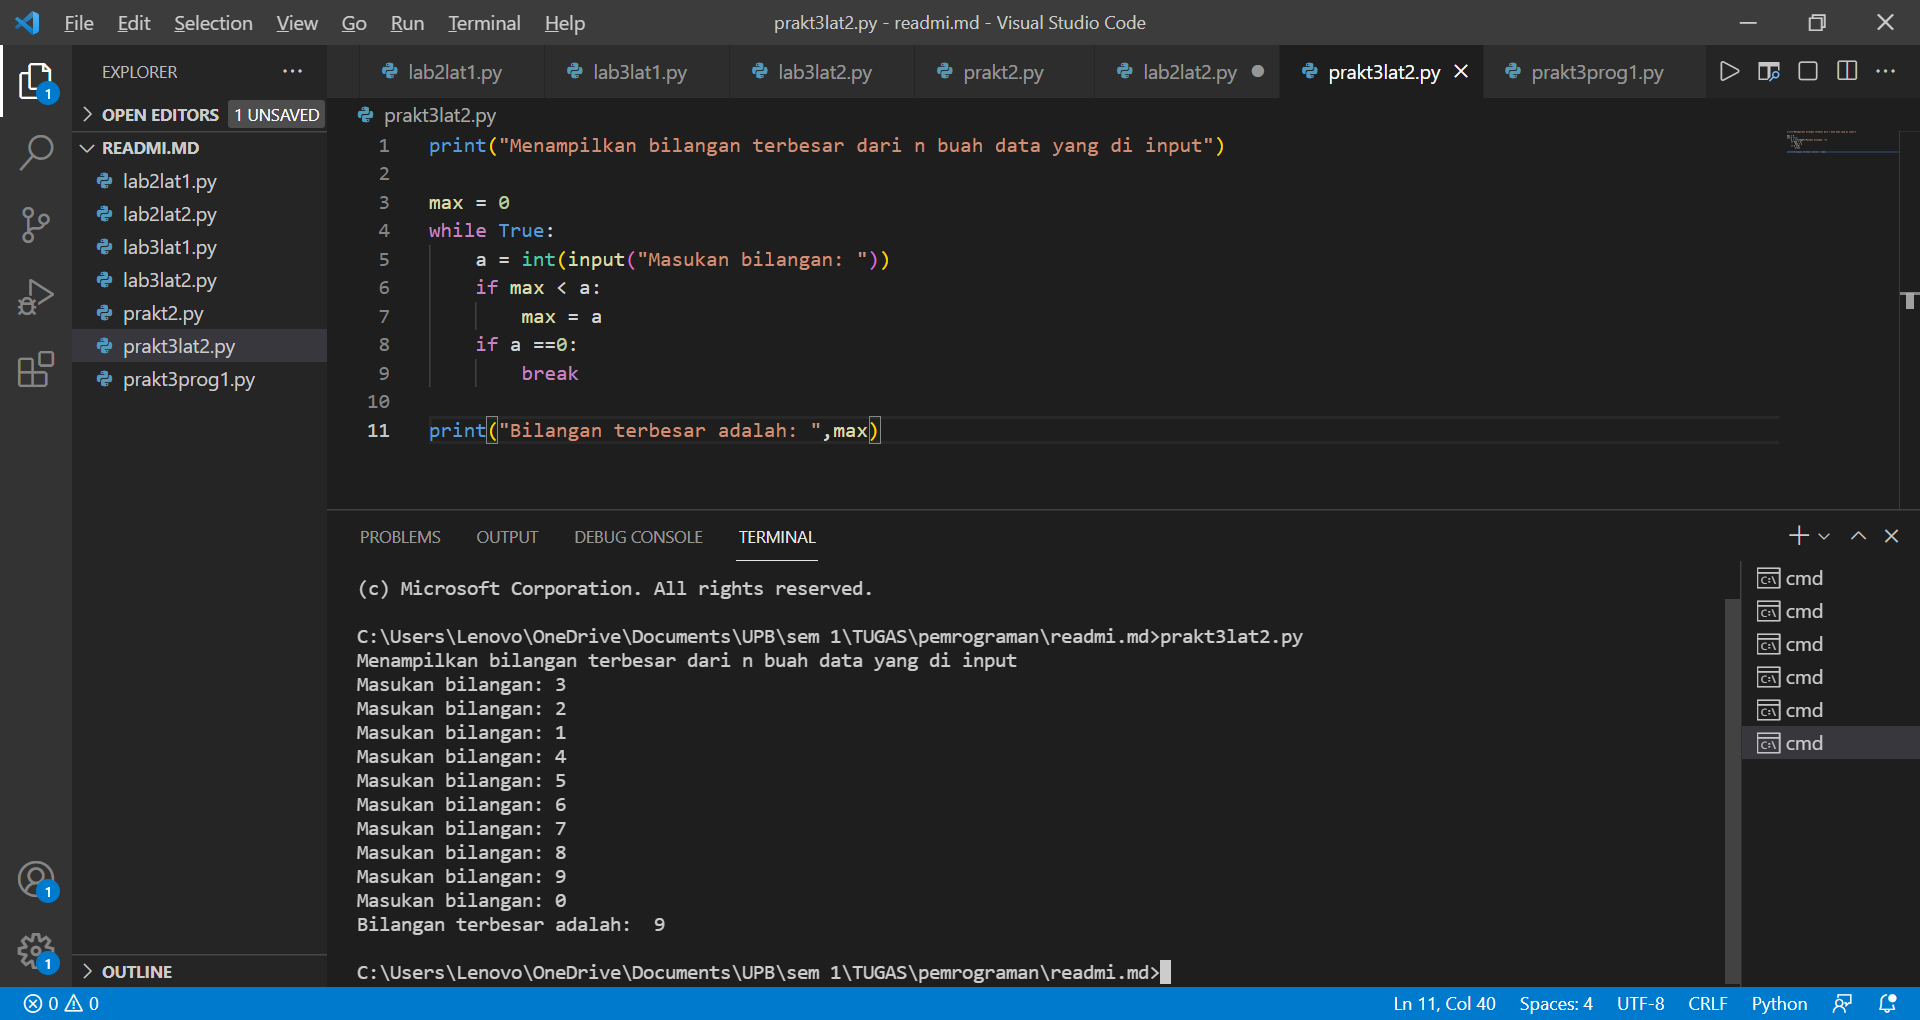Toggle the secondary side bar icon
Screen dimensions: 1920x1020
[1807, 71]
